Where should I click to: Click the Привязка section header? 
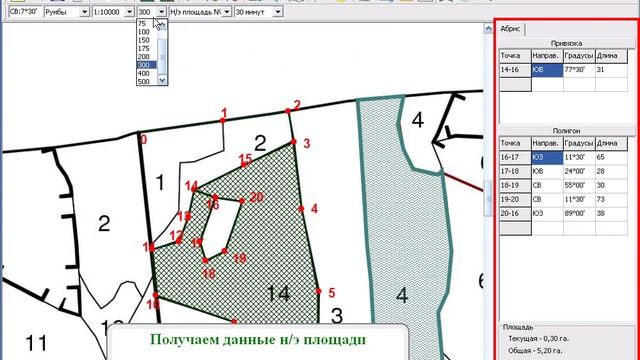coord(567,43)
